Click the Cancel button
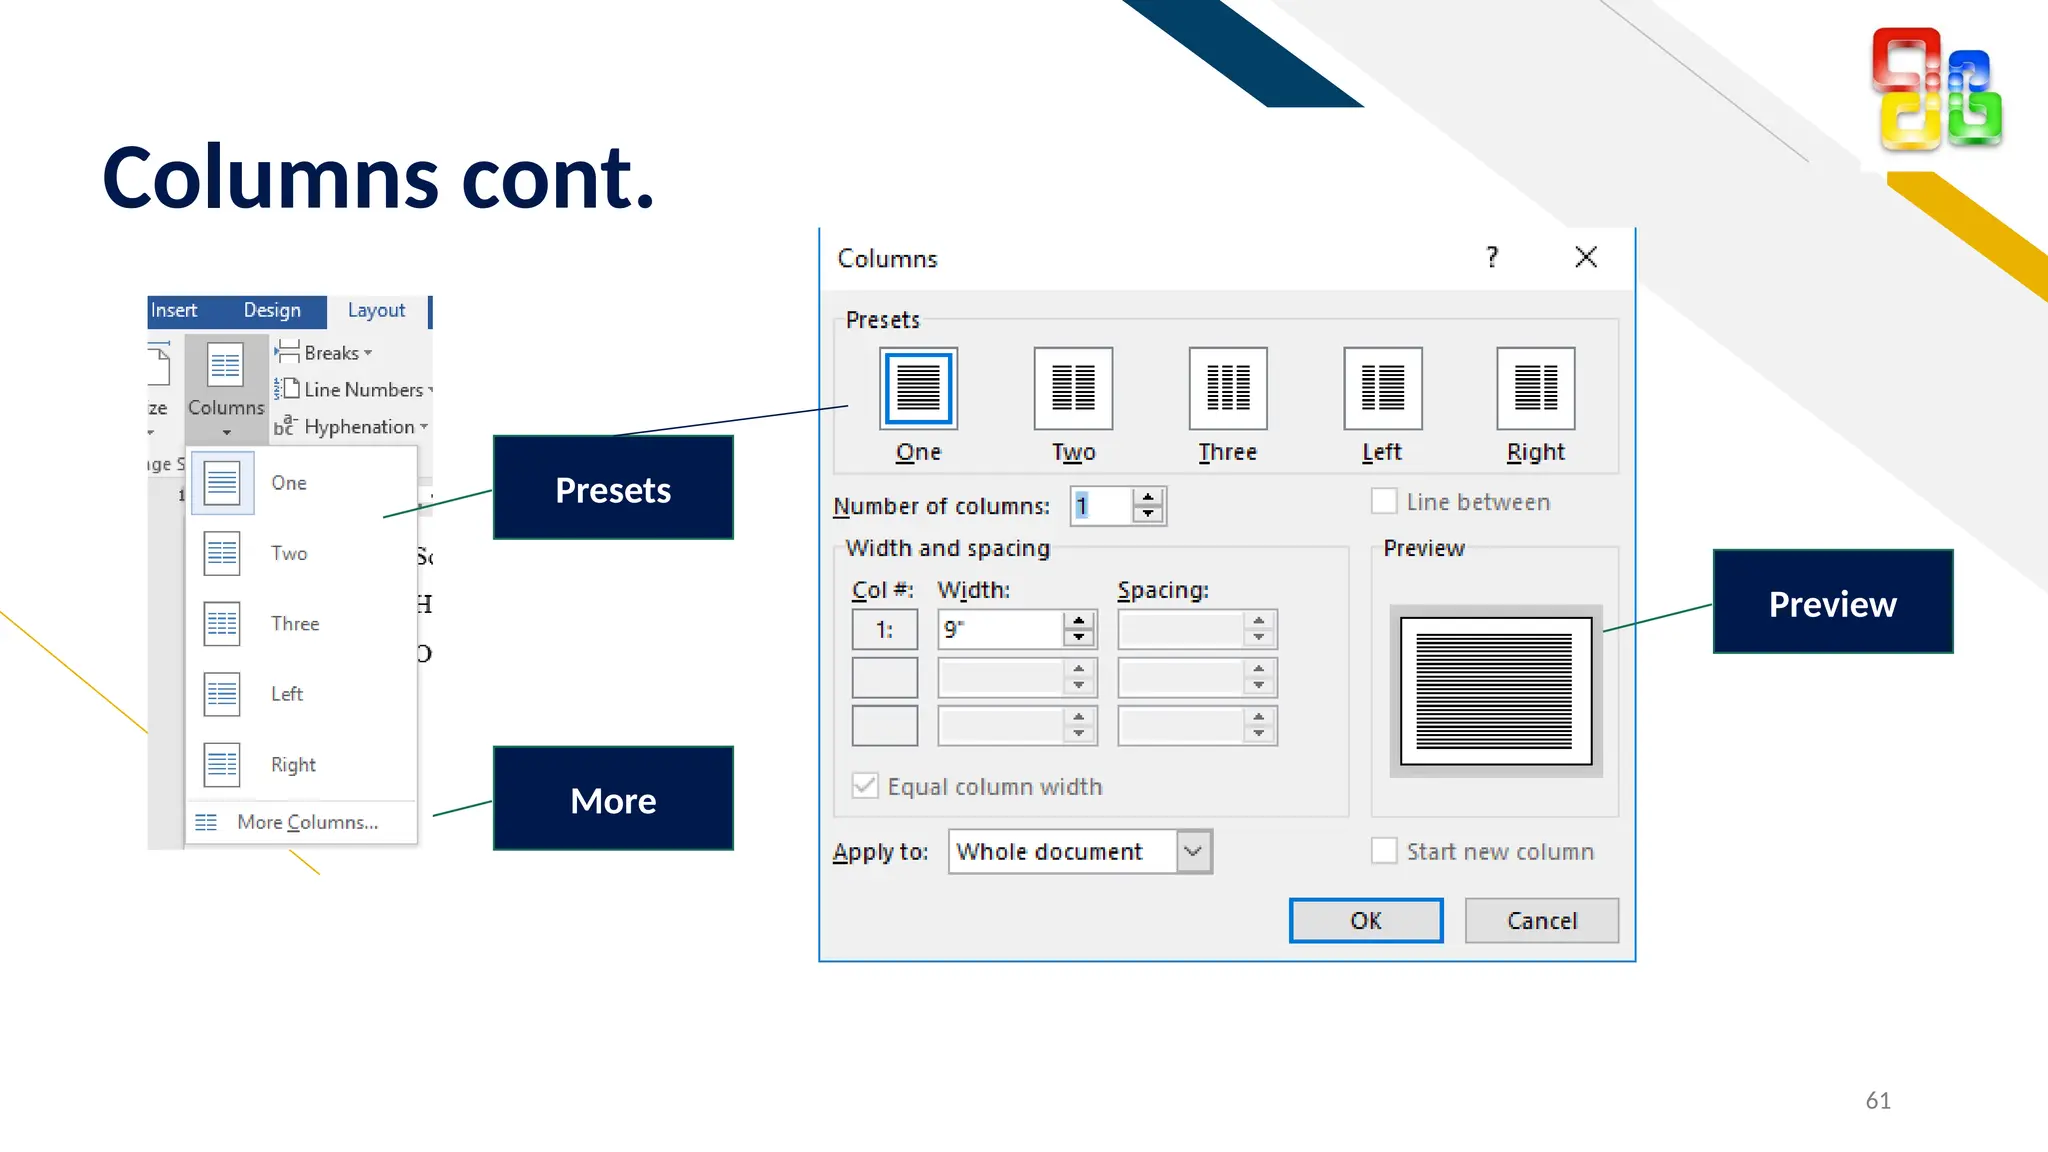This screenshot has width=2048, height=1152. tap(1542, 920)
